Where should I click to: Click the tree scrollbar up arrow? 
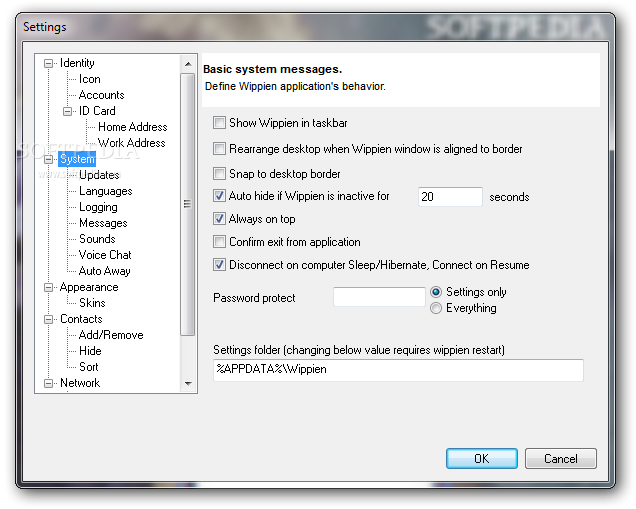pyautogui.click(x=188, y=64)
